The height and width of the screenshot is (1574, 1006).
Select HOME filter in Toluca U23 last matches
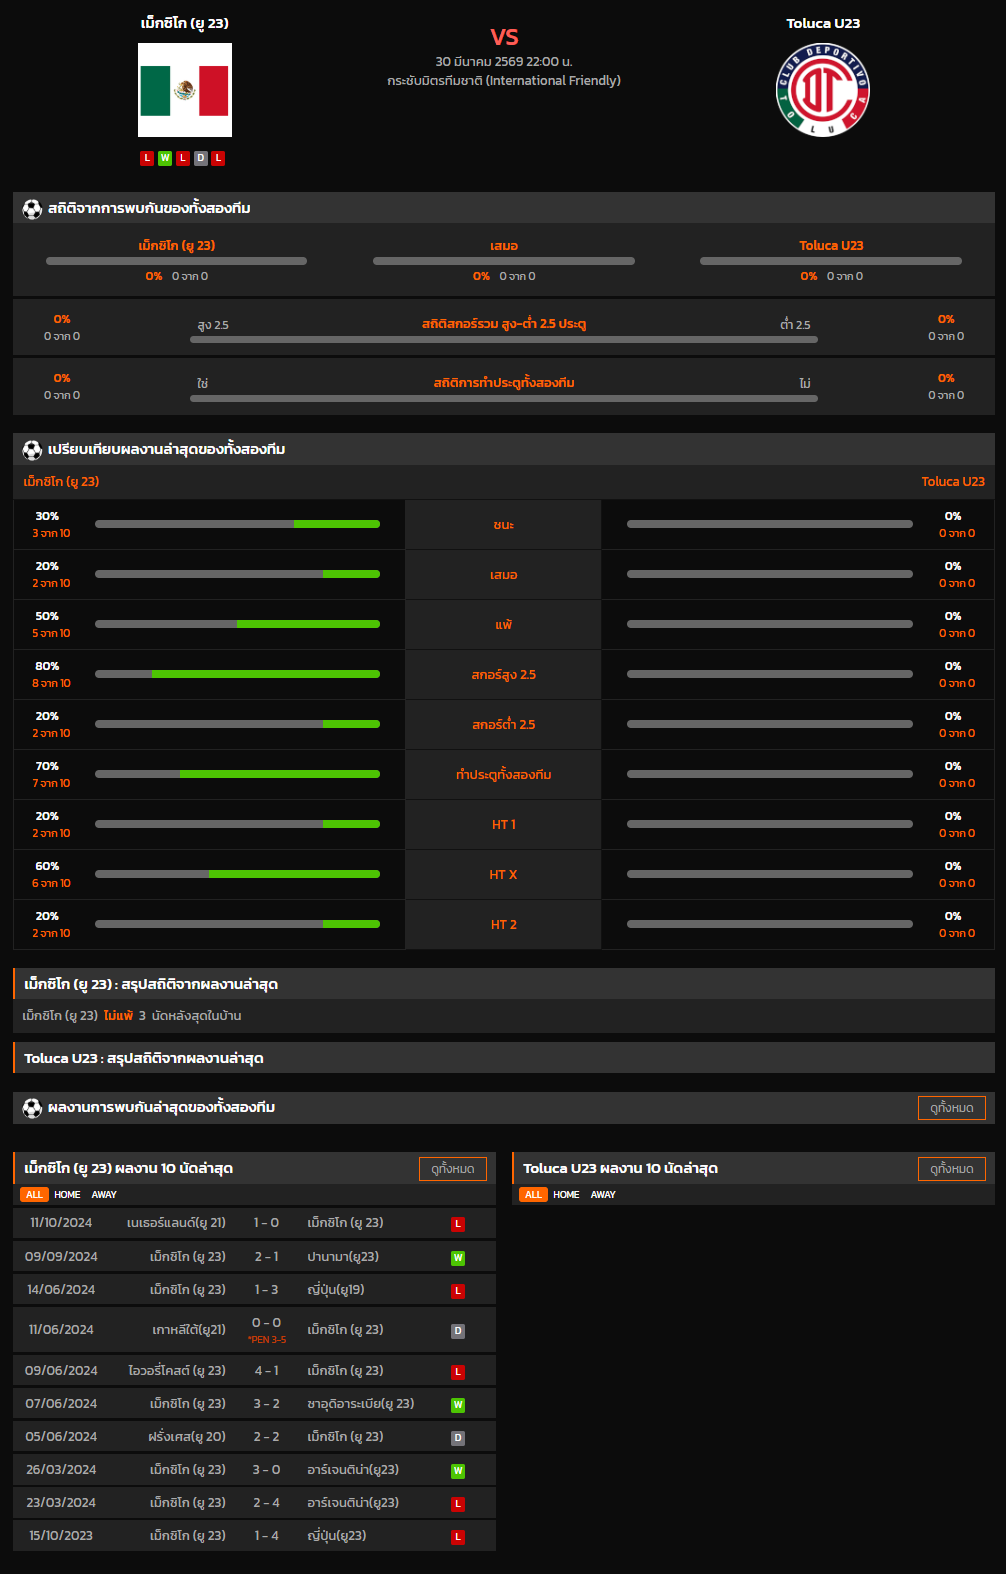566,1195
